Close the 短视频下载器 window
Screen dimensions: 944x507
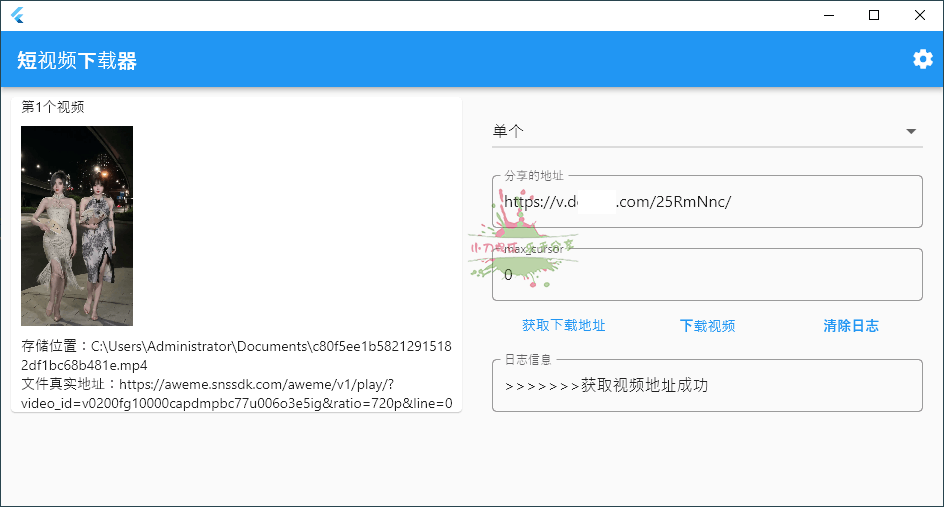920,15
